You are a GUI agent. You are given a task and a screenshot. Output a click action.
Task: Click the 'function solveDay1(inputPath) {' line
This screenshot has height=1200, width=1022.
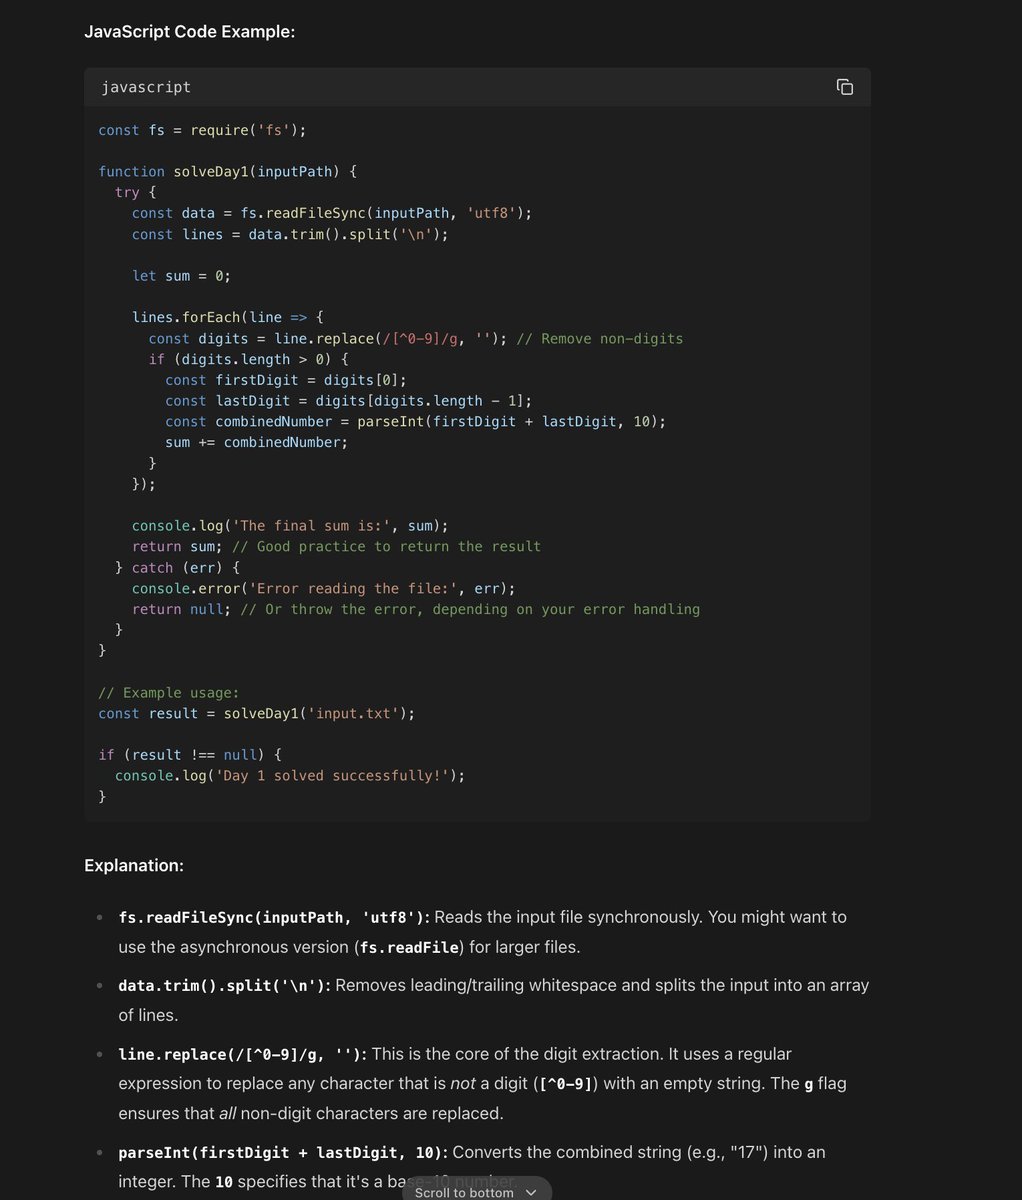click(x=228, y=171)
